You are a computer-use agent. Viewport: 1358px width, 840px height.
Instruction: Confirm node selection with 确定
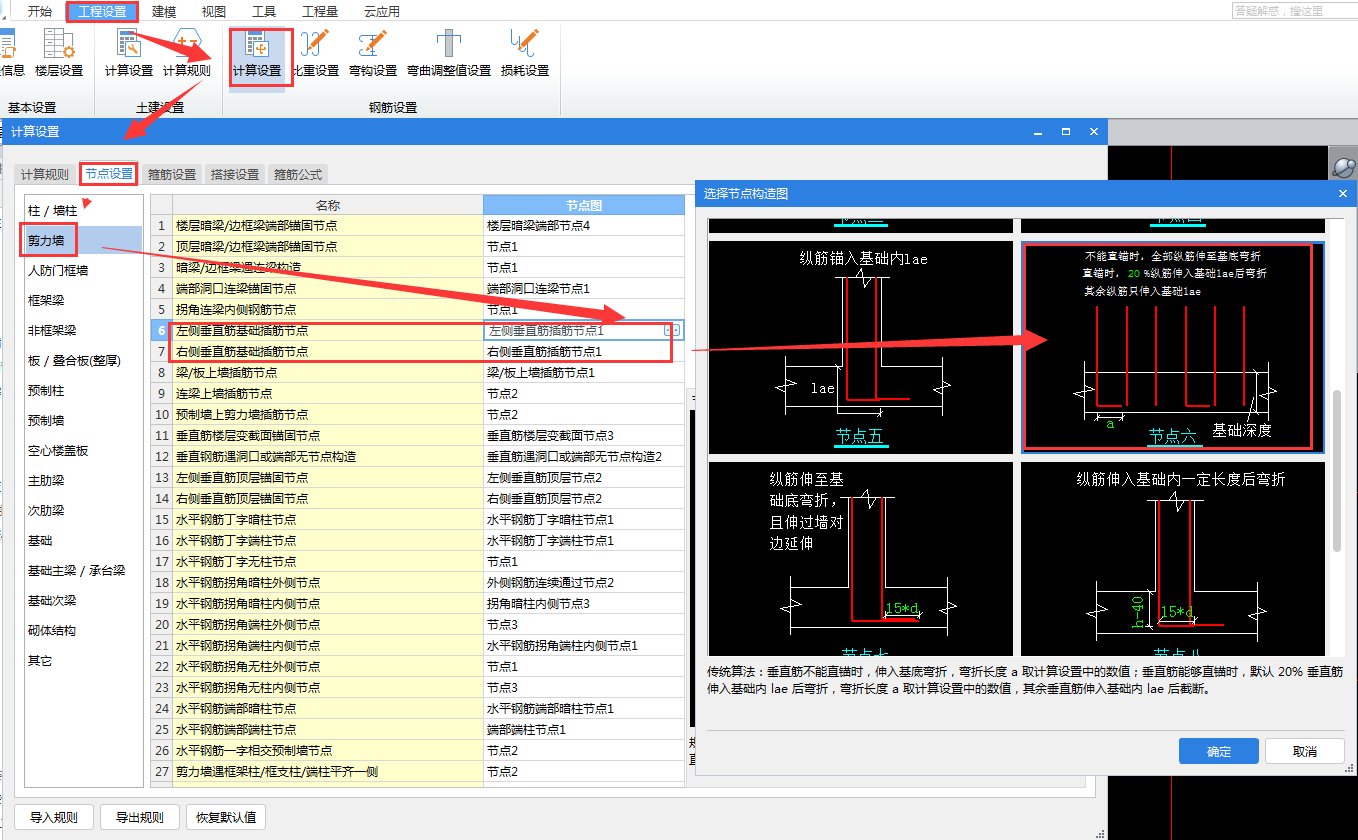(1219, 751)
